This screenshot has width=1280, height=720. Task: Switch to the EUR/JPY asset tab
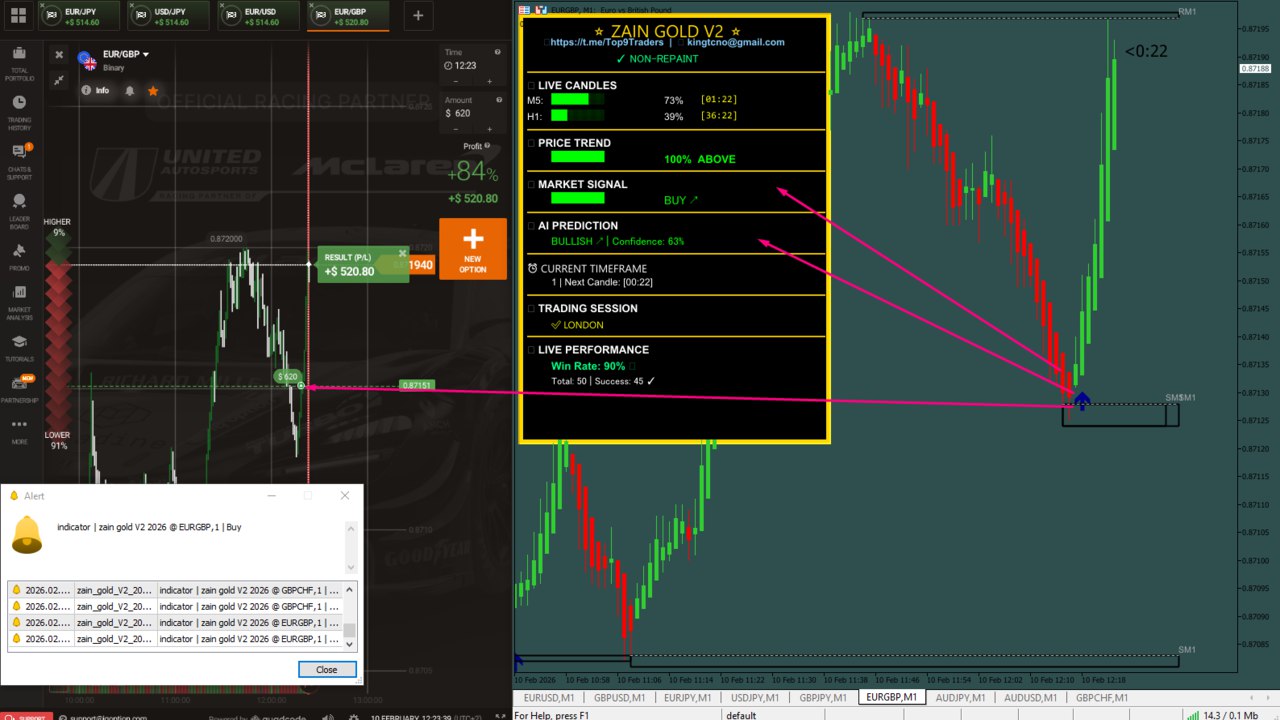pos(77,16)
